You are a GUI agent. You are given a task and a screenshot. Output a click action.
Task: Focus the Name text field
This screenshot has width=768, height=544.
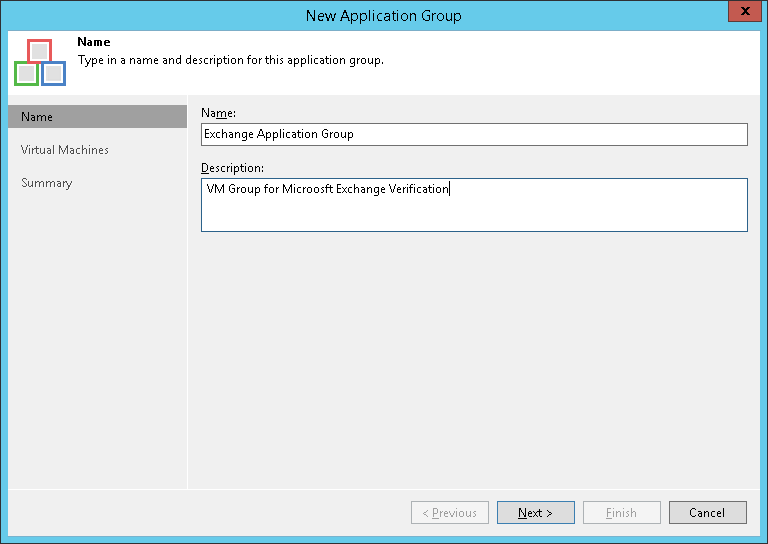pos(474,134)
